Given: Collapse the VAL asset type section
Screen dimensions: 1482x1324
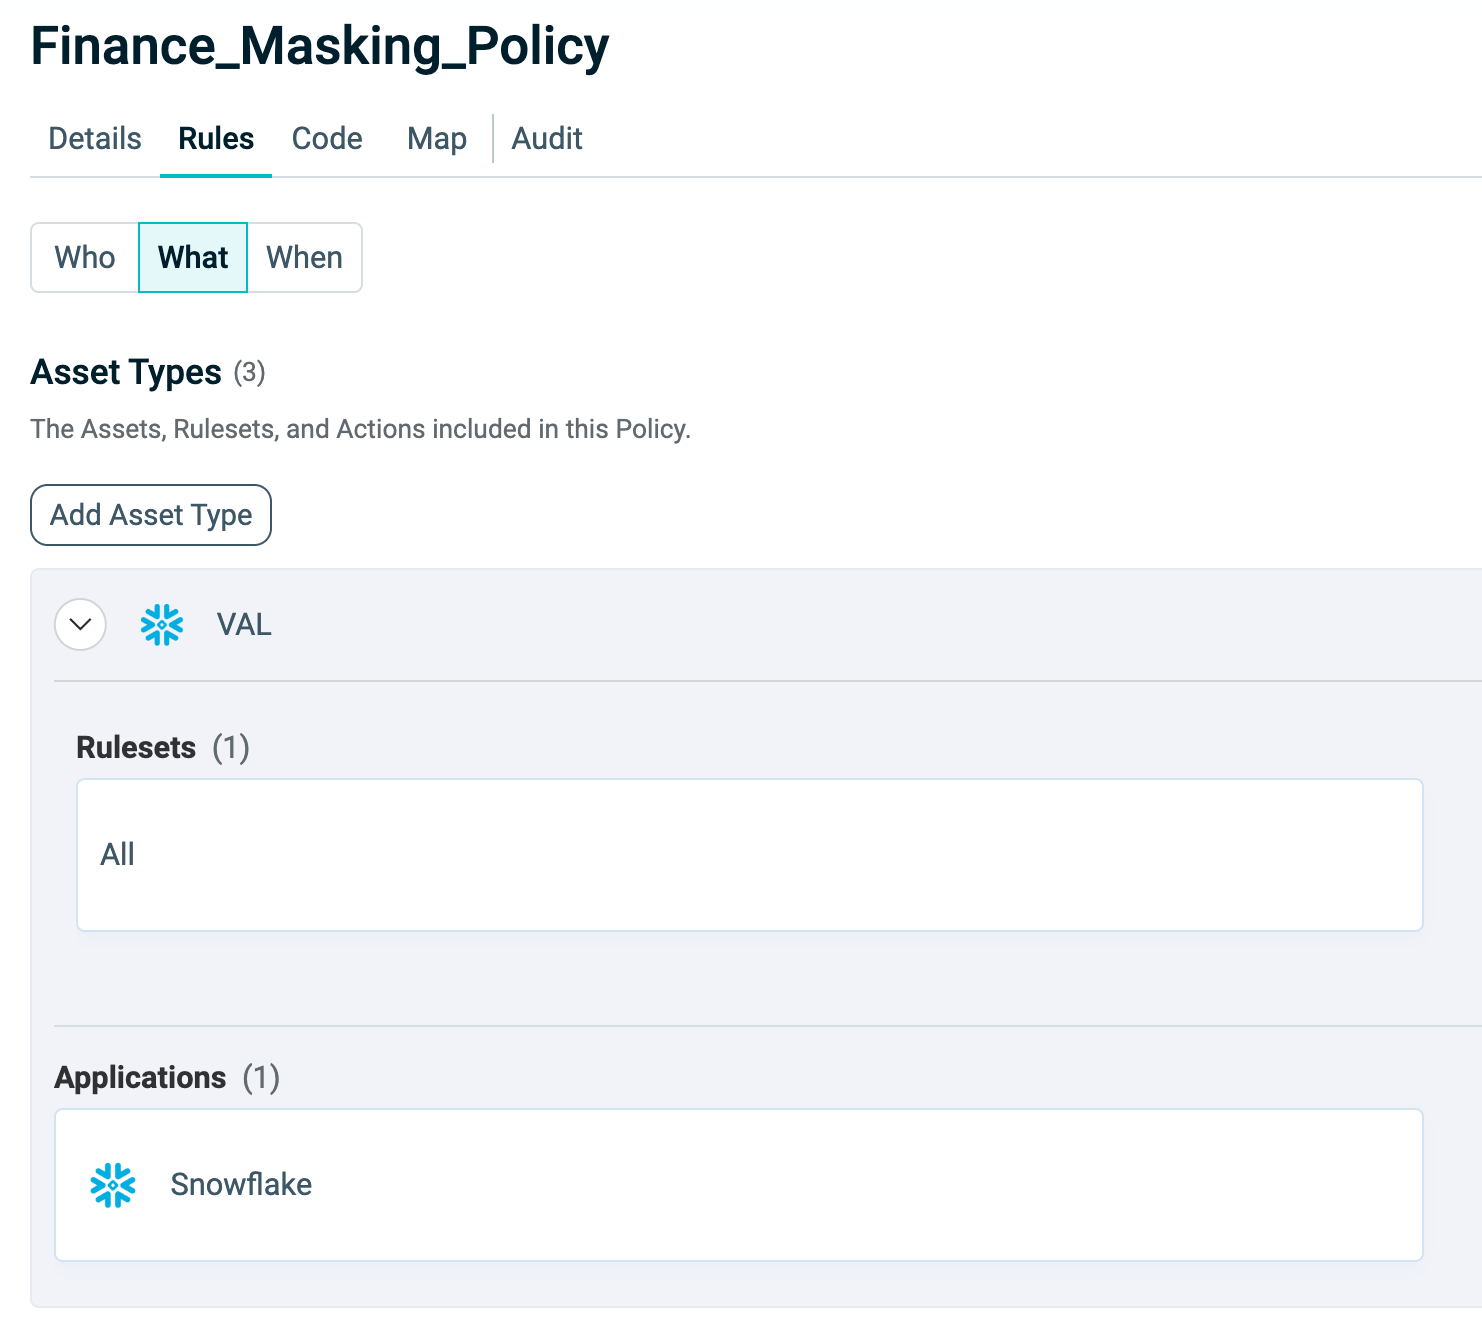Looking at the screenshot, I should 80,625.
